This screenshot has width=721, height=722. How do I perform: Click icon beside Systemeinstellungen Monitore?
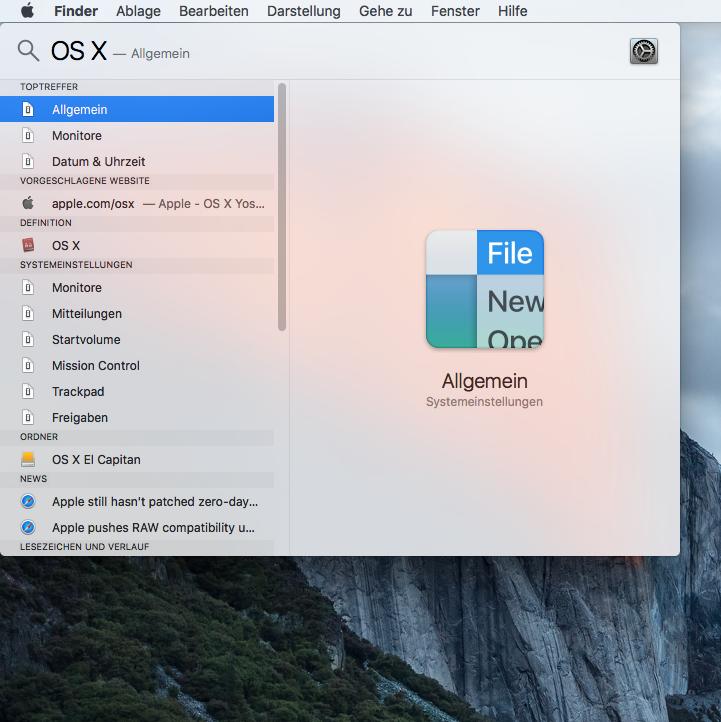point(28,287)
